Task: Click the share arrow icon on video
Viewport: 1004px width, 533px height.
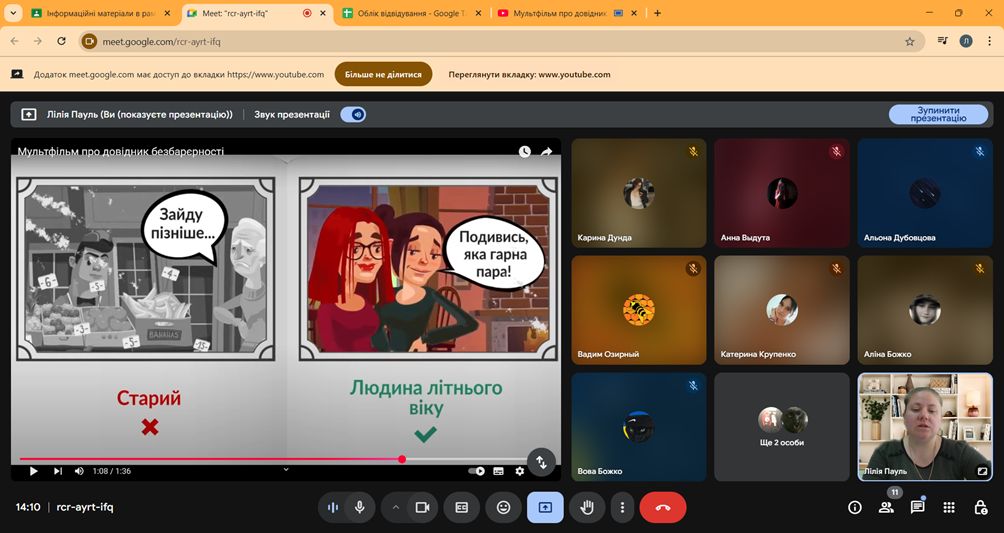Action: (546, 152)
